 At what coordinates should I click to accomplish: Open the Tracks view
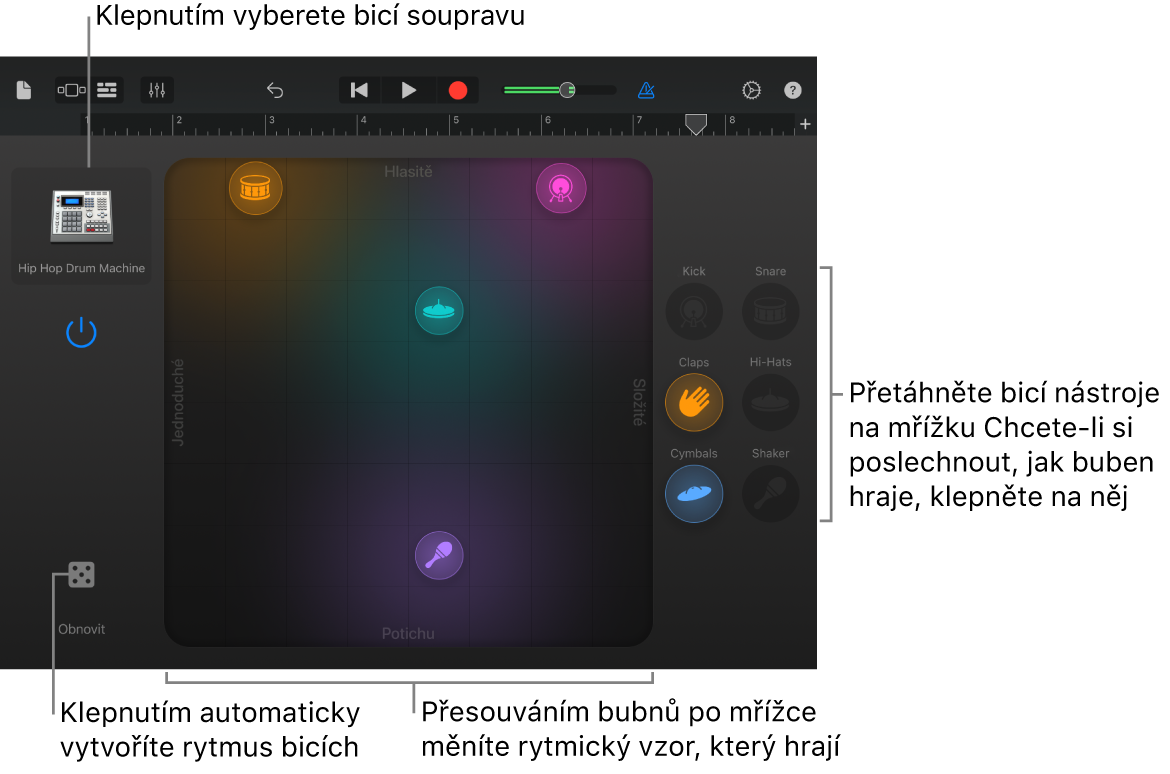[107, 90]
